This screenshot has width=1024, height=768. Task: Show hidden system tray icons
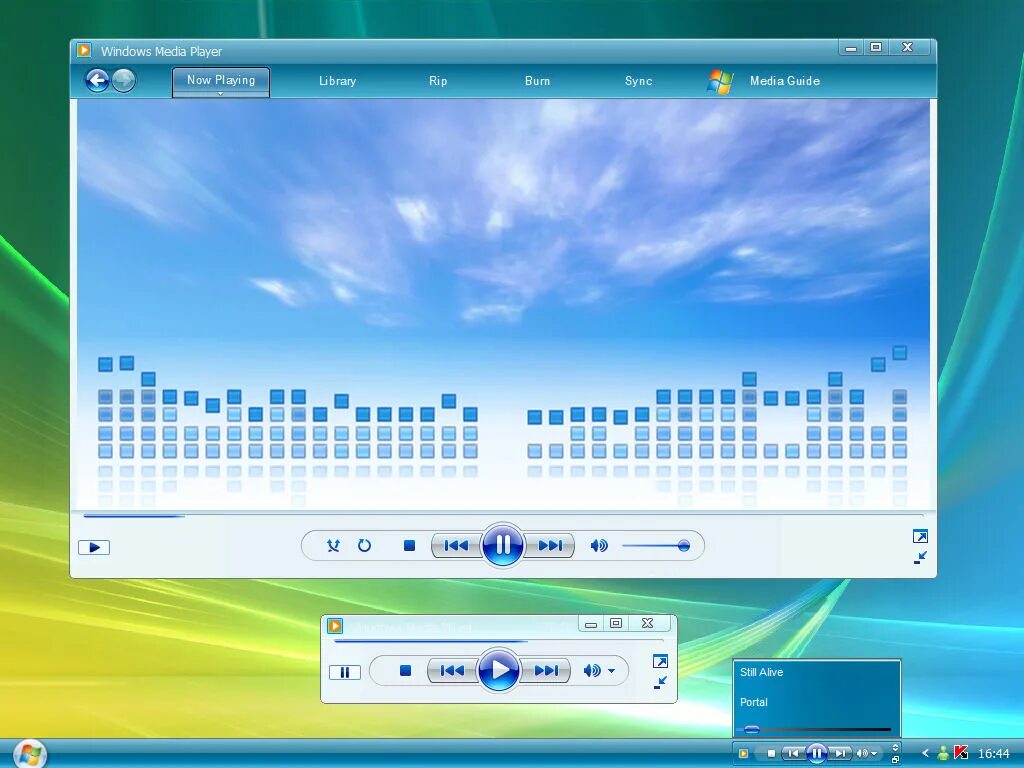click(x=925, y=753)
